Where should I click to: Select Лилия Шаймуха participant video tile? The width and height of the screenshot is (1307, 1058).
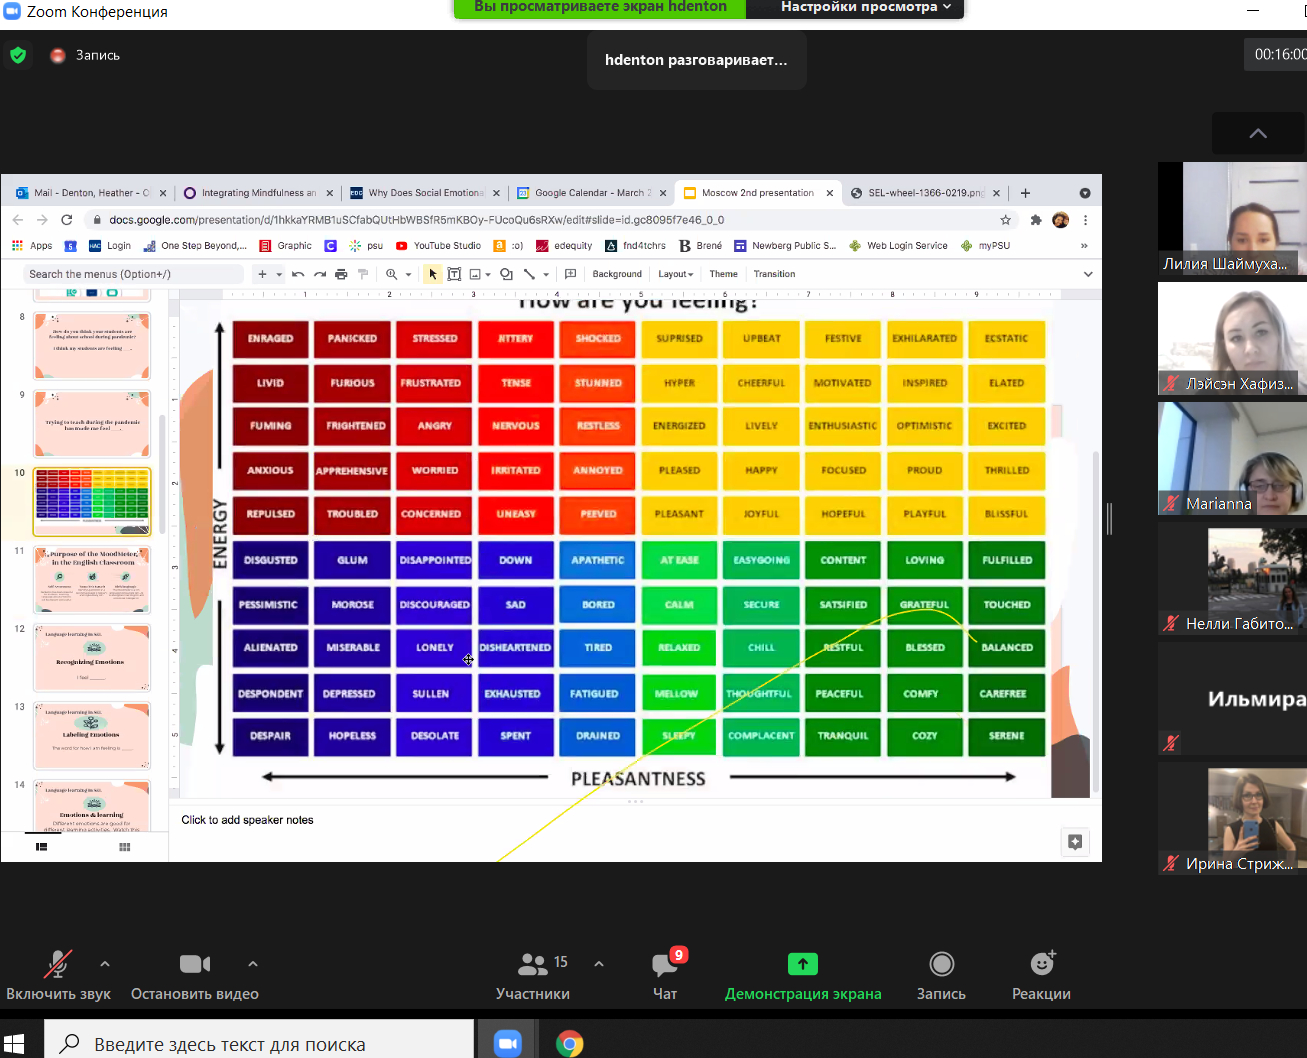pos(1232,219)
